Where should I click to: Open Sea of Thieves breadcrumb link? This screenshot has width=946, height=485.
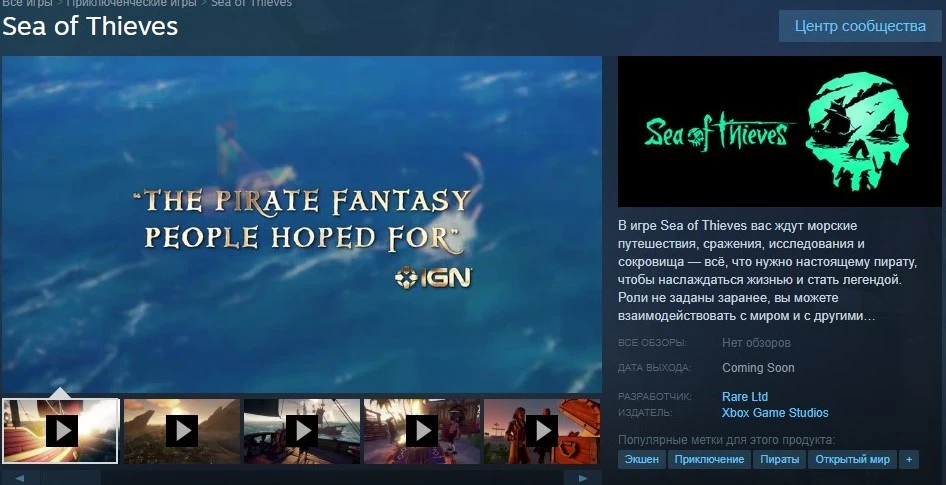[251, 3]
